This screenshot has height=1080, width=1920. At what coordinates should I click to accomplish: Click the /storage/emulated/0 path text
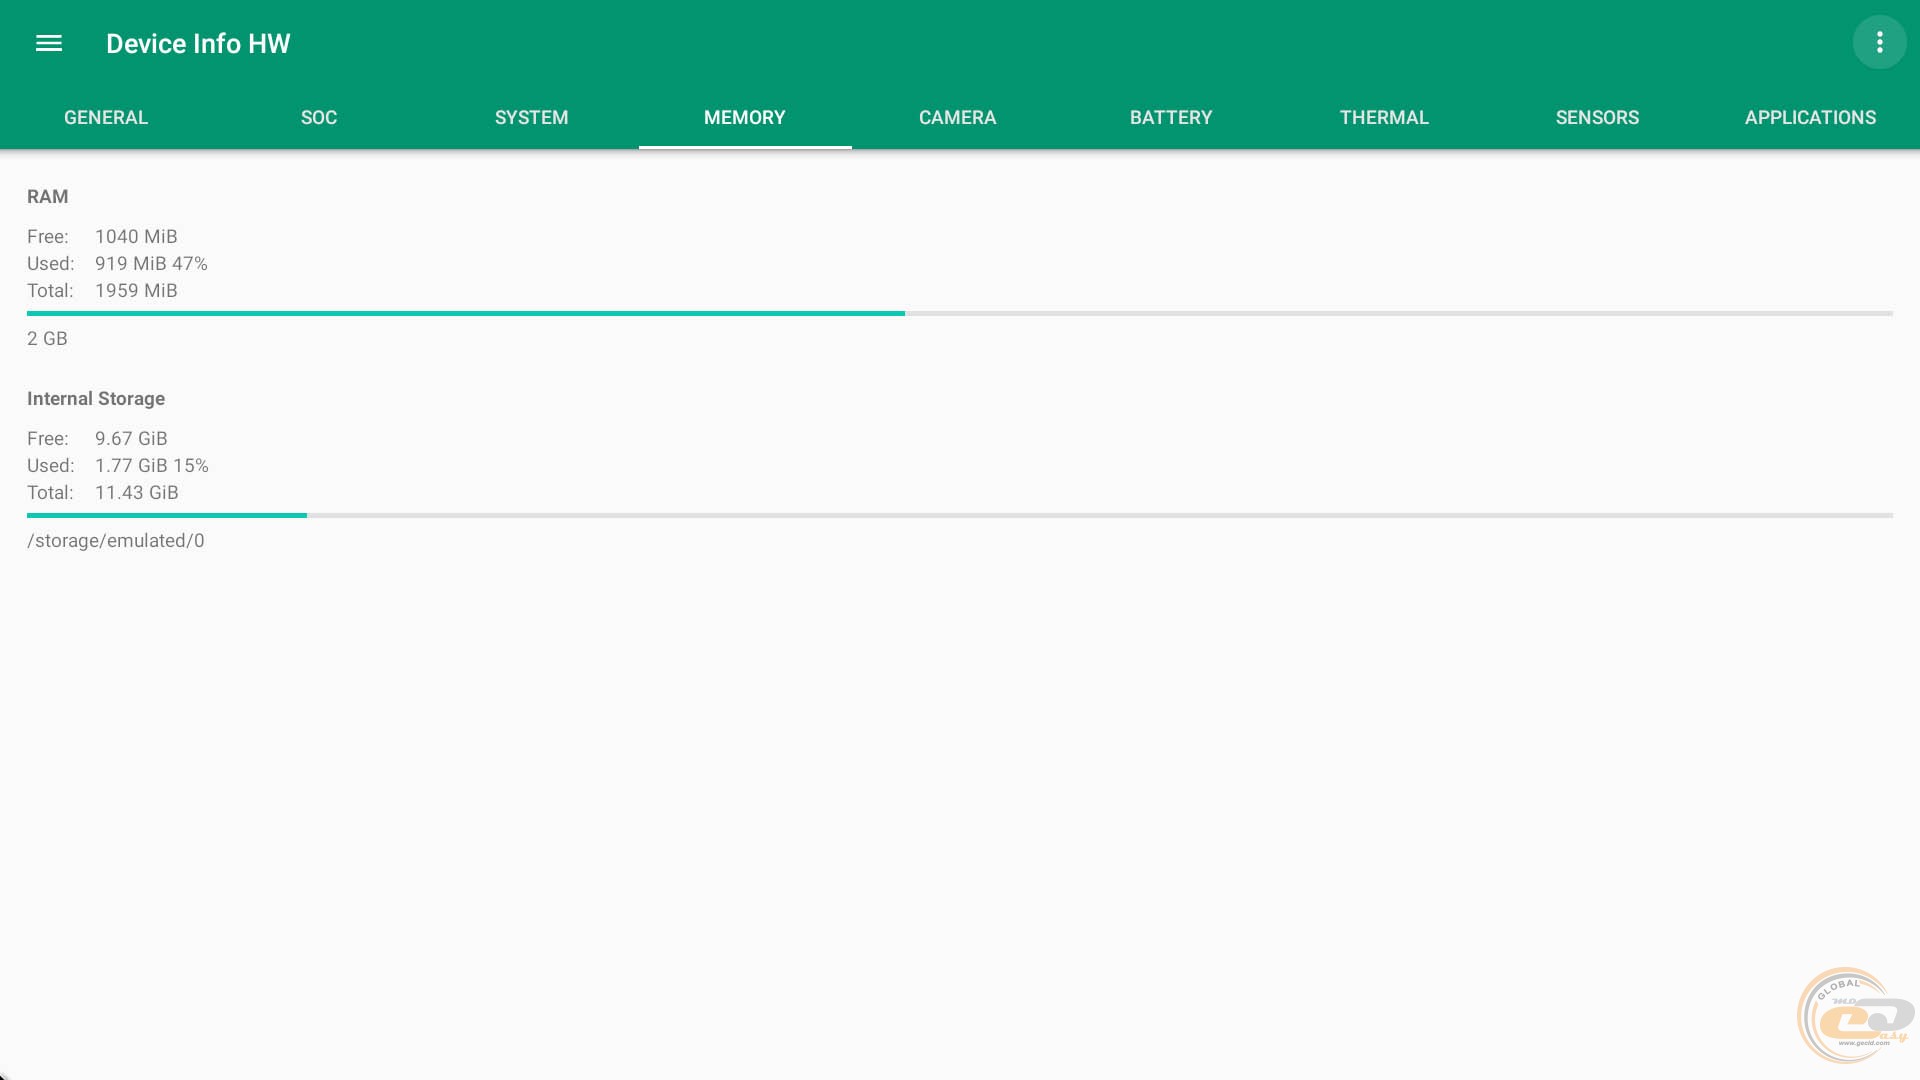116,541
